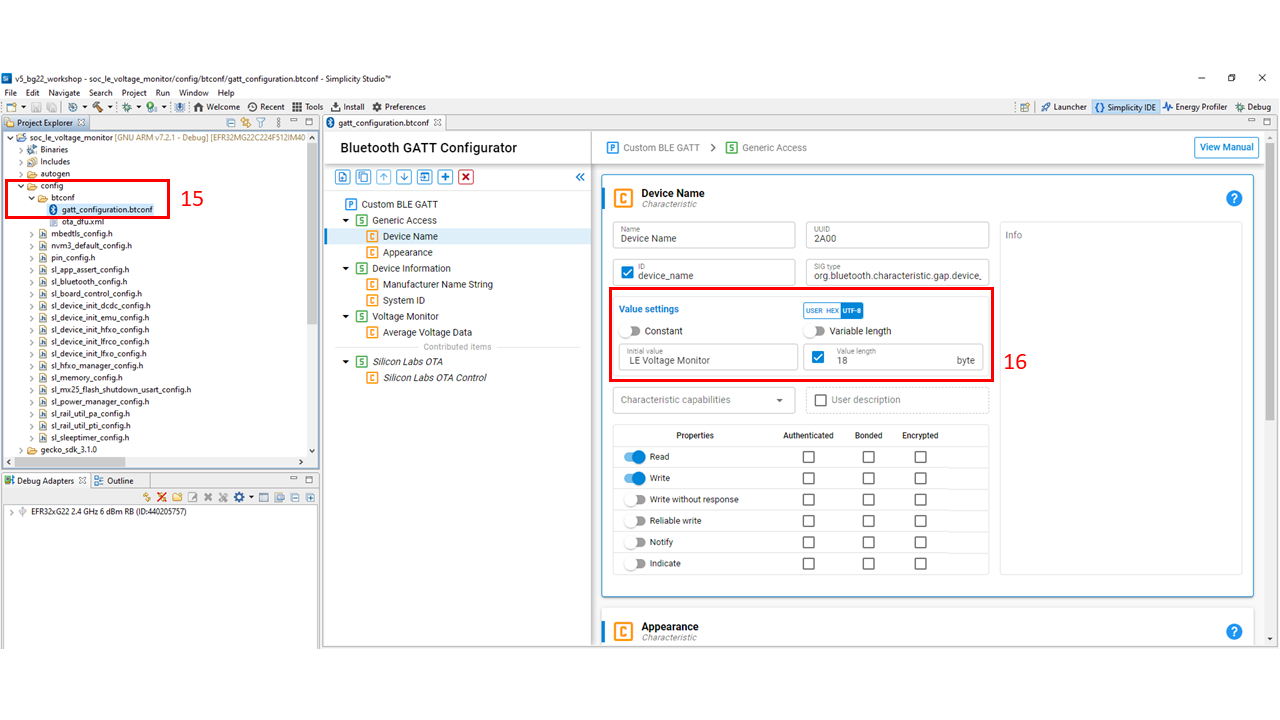1280x720 pixels.
Task: Select USER value type button
Action: [814, 310]
